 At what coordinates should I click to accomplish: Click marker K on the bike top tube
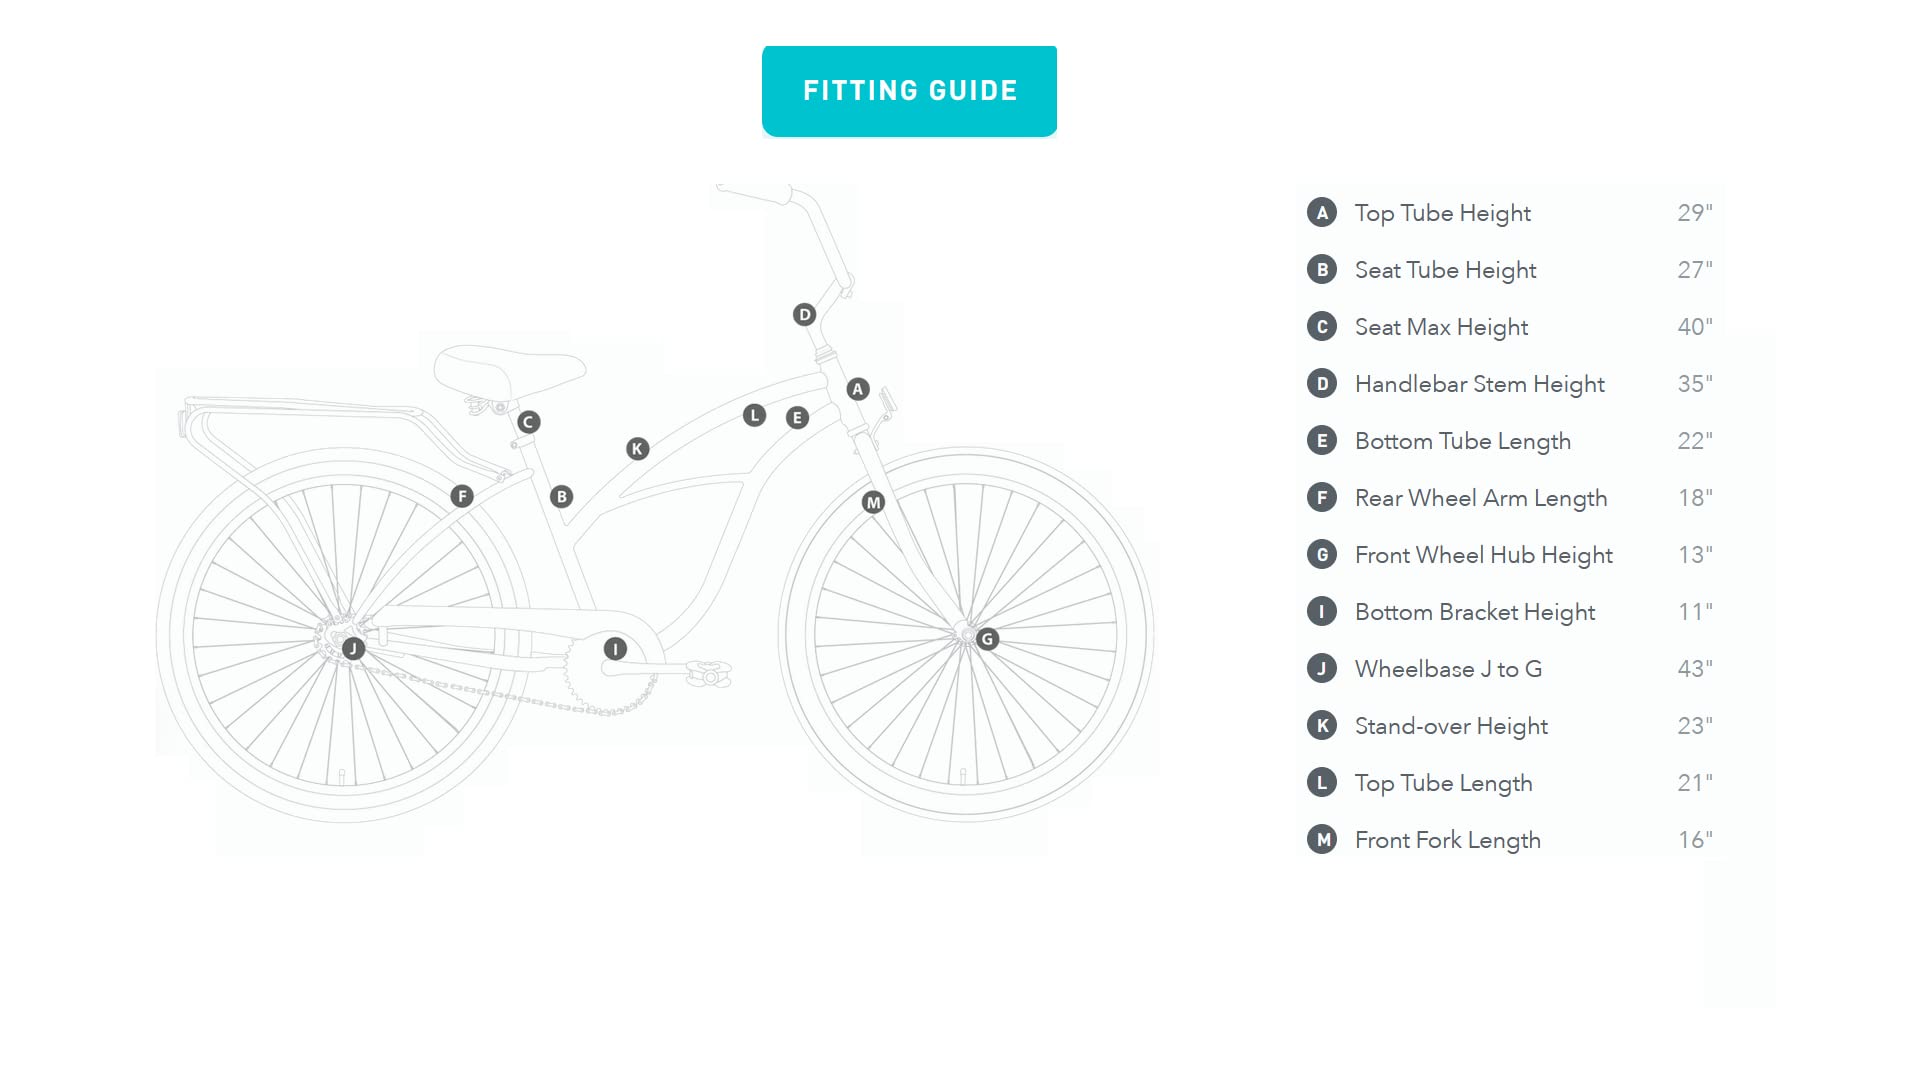637,449
